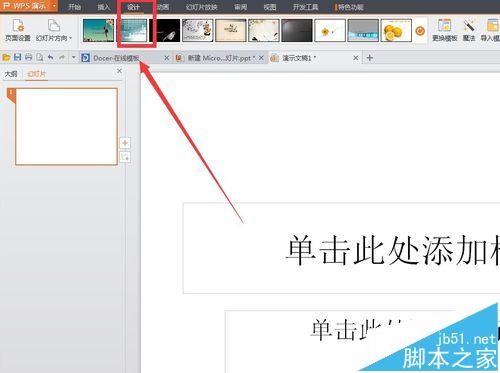This screenshot has height=373, width=500.
Task: Switch to the 插入 ribbon tab
Action: coord(104,7)
